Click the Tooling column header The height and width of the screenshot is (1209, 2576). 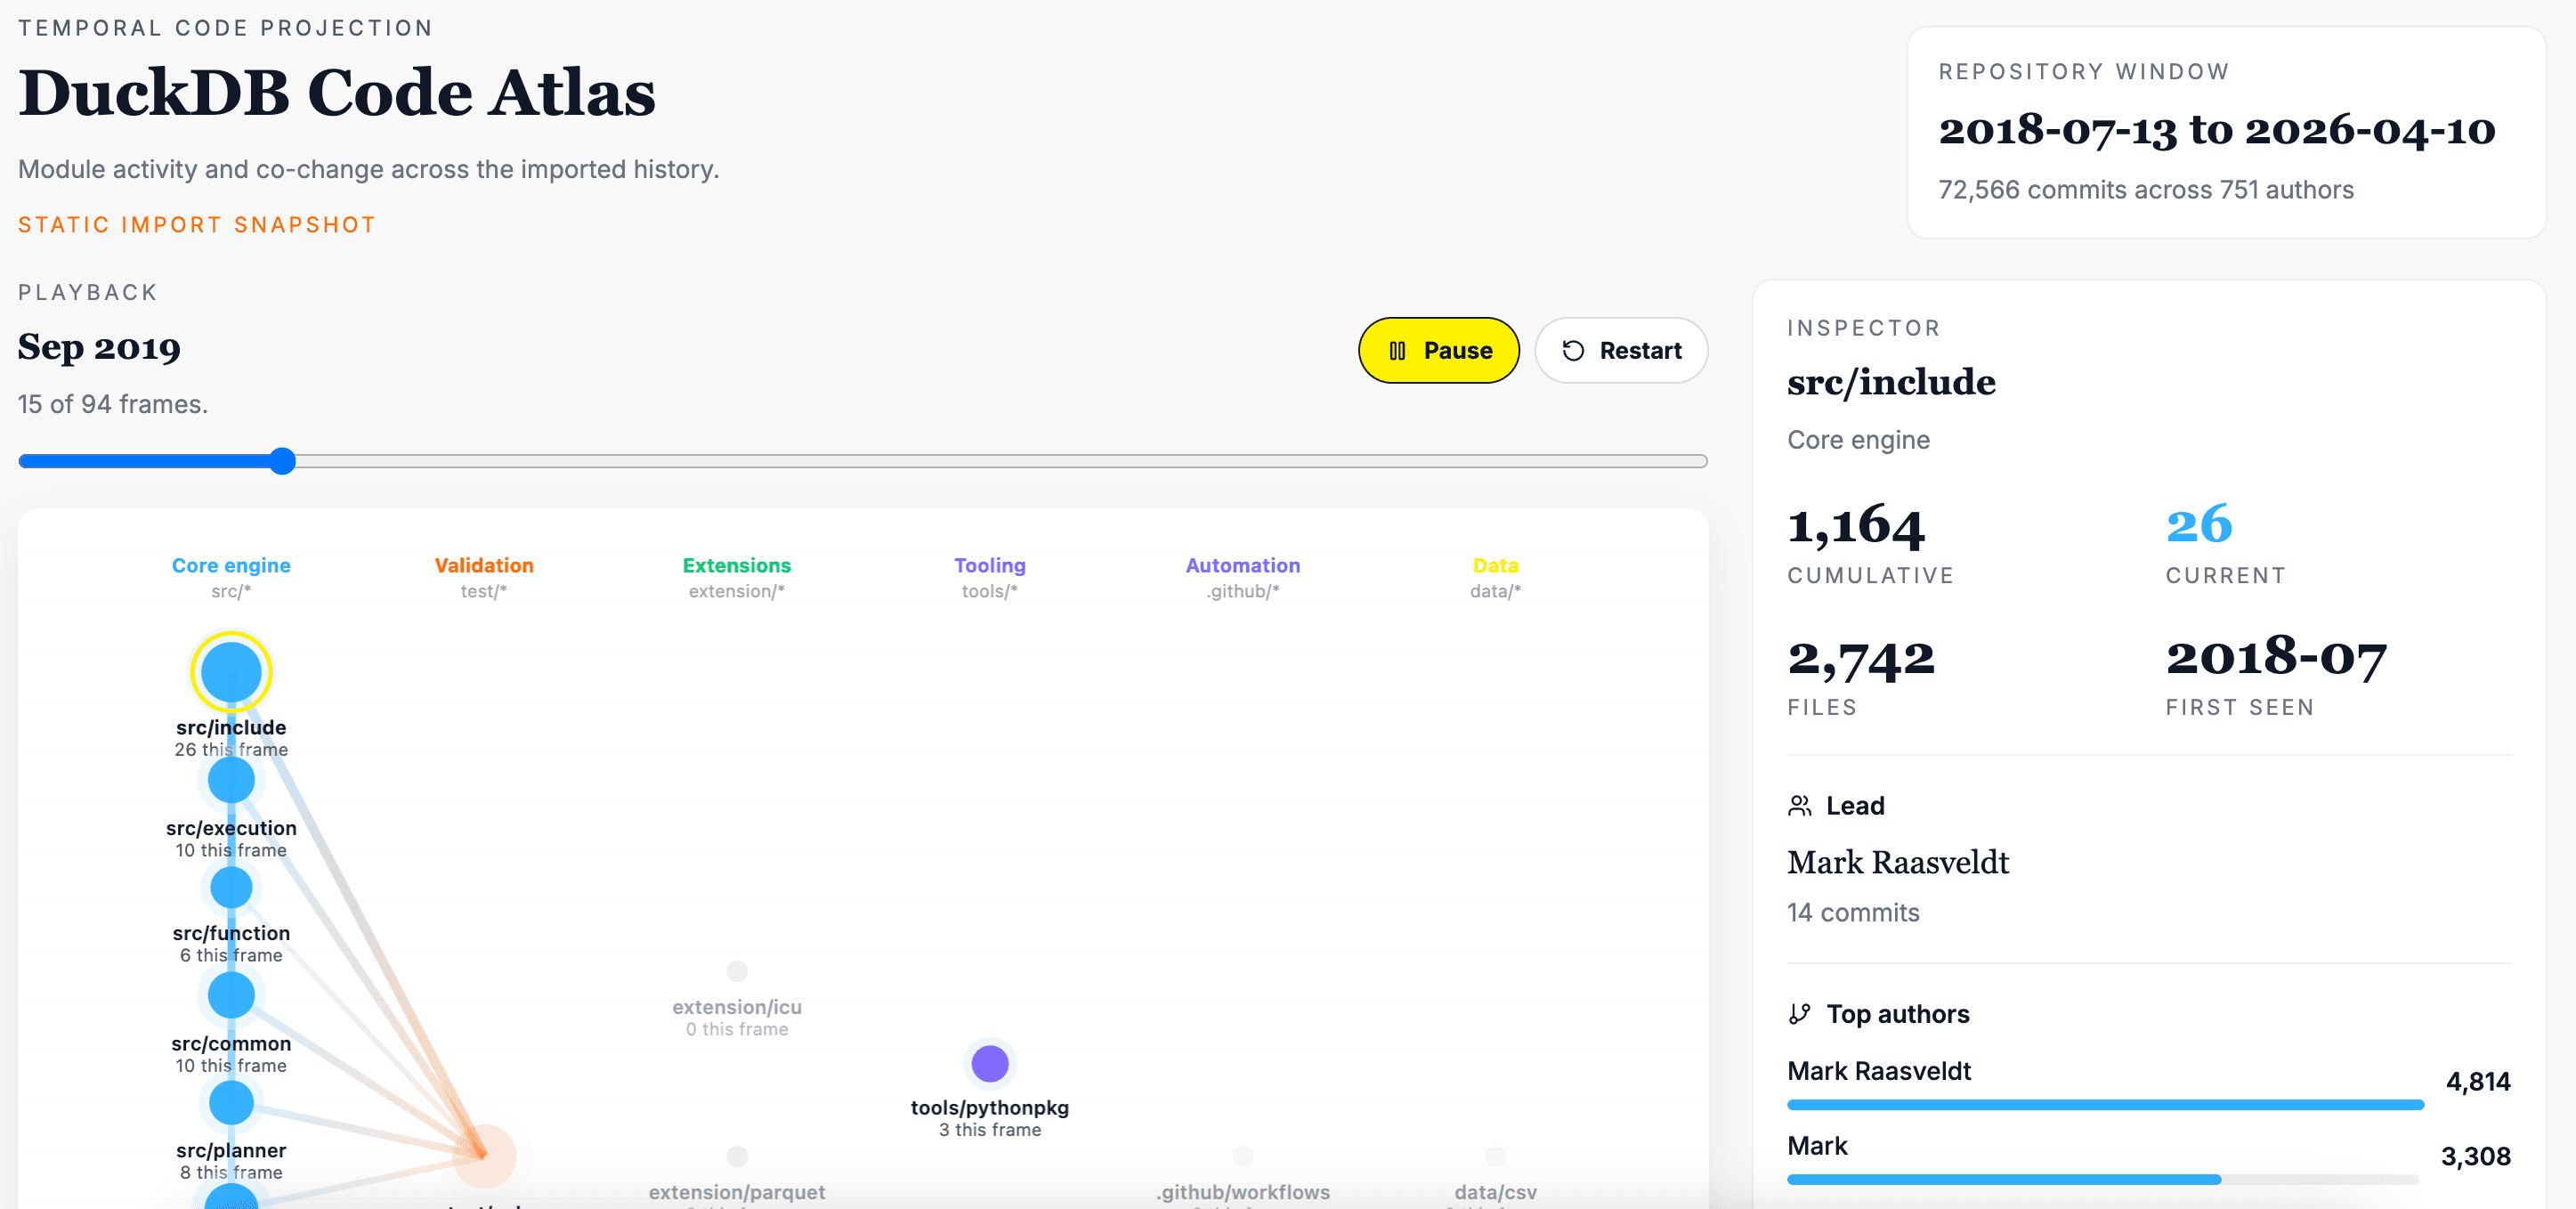coord(989,565)
